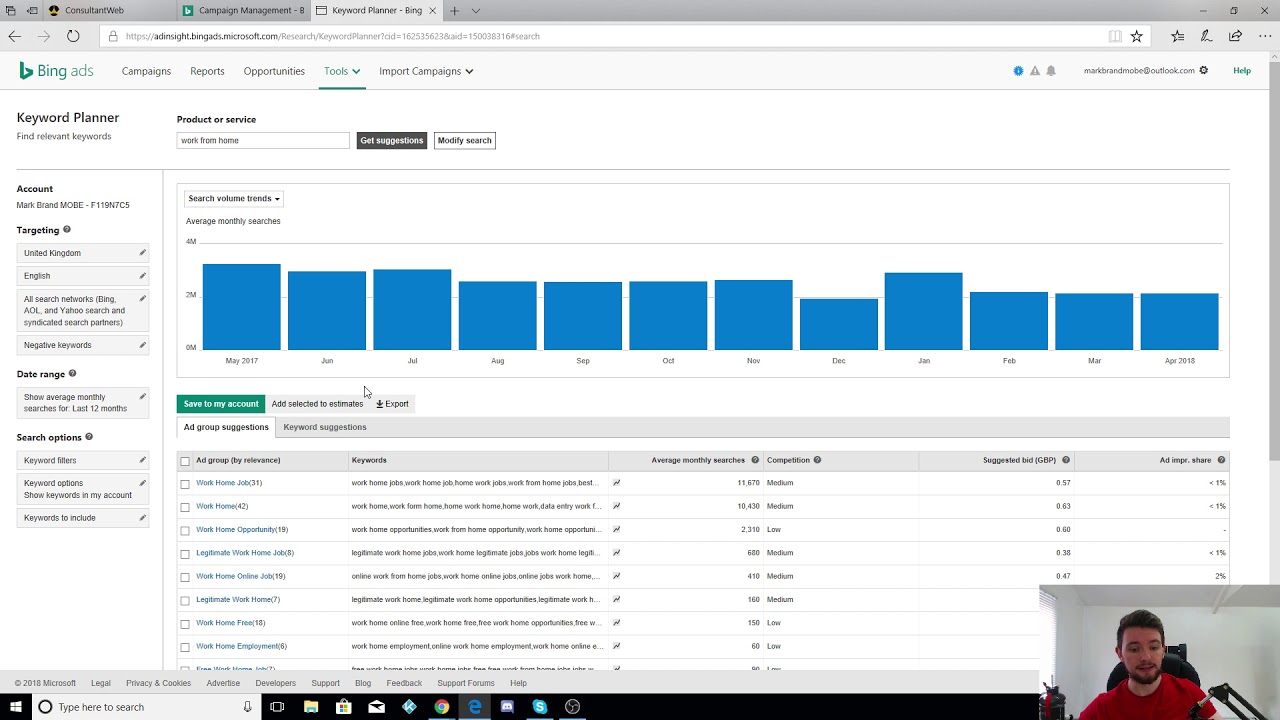Open Work Home Job(31) ad group link

pyautogui.click(x=229, y=483)
